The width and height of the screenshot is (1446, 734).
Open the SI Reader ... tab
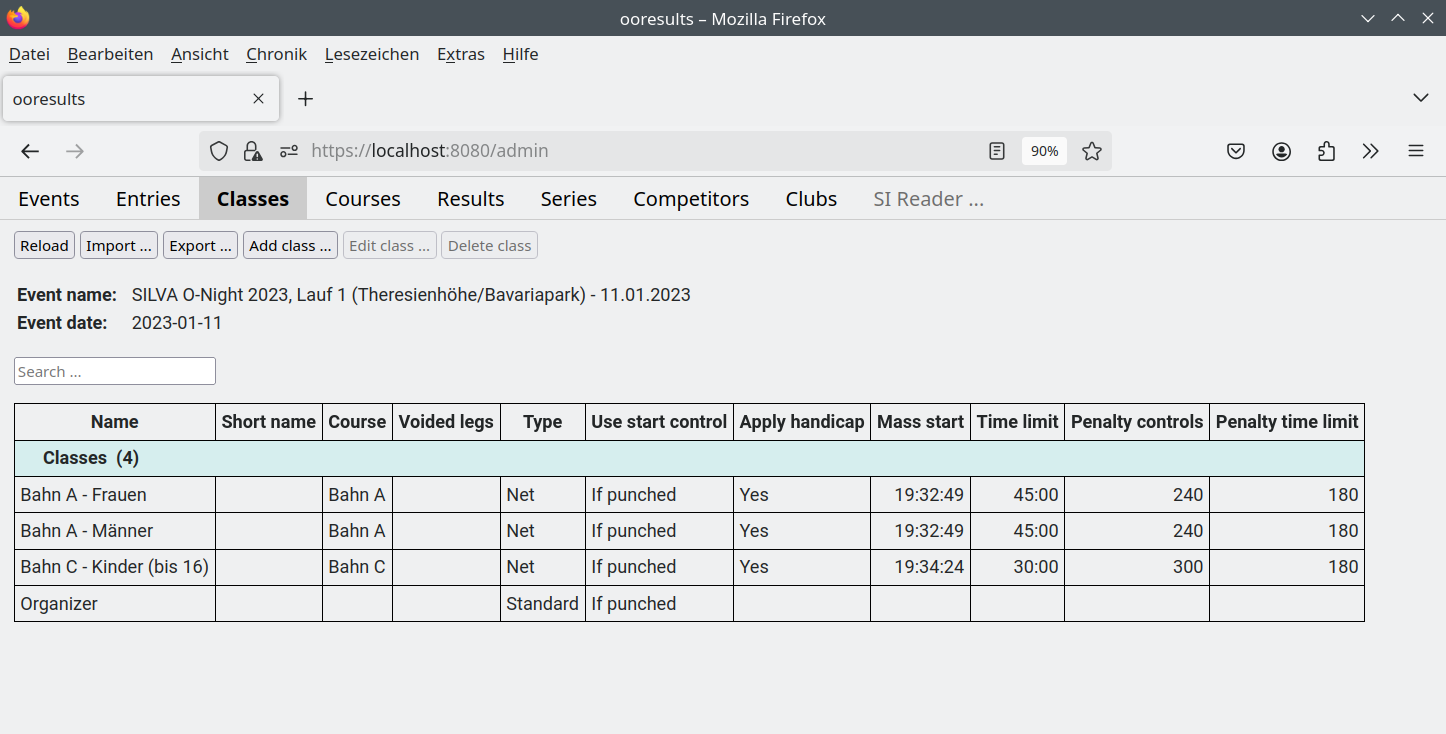coord(929,199)
